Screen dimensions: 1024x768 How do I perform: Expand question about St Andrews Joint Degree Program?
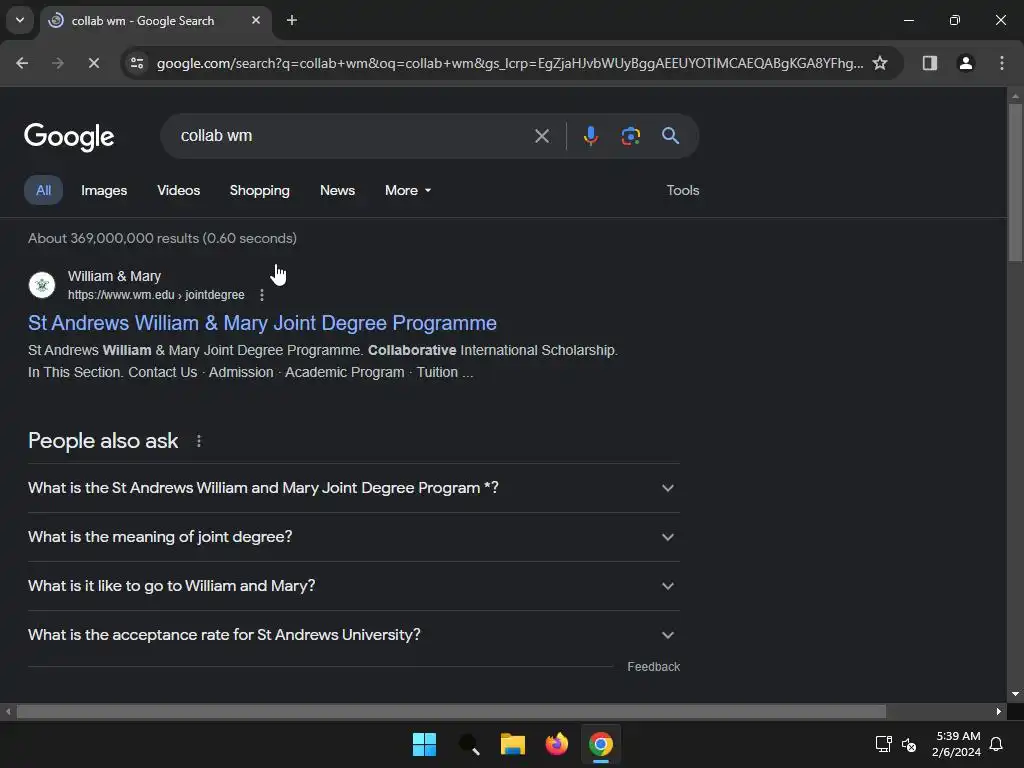[x=353, y=488]
